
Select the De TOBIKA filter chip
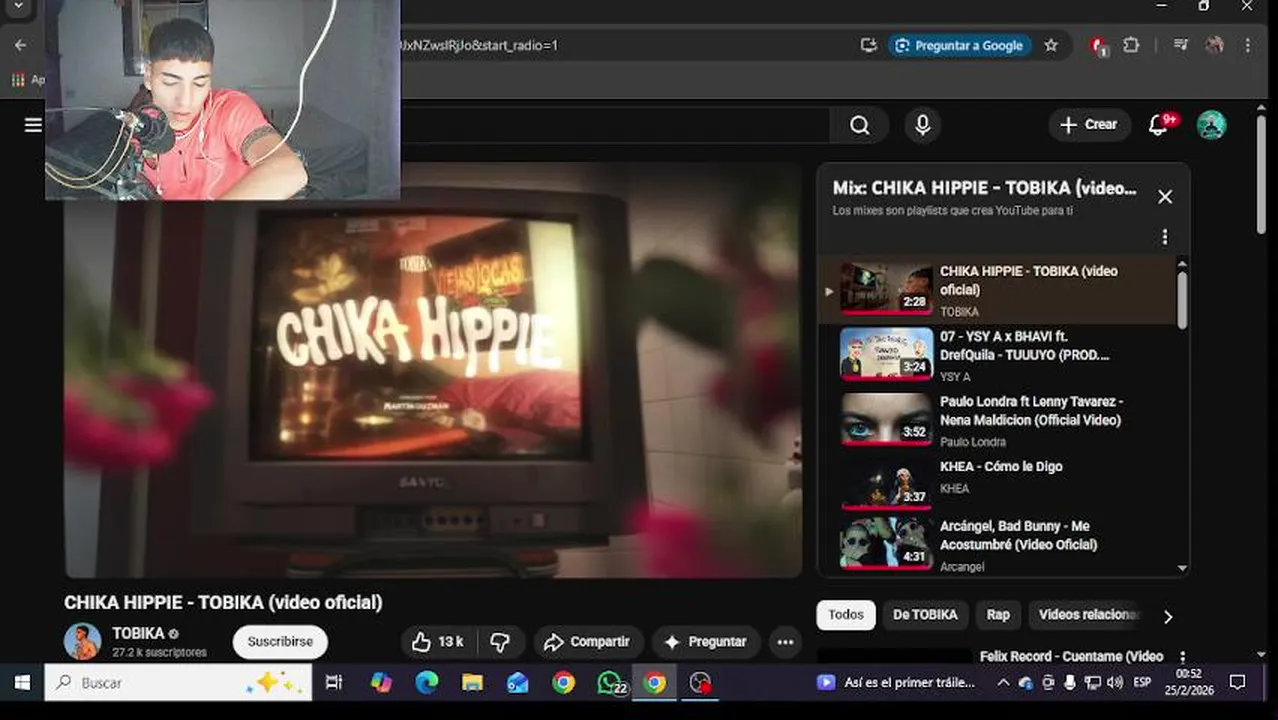pos(925,615)
